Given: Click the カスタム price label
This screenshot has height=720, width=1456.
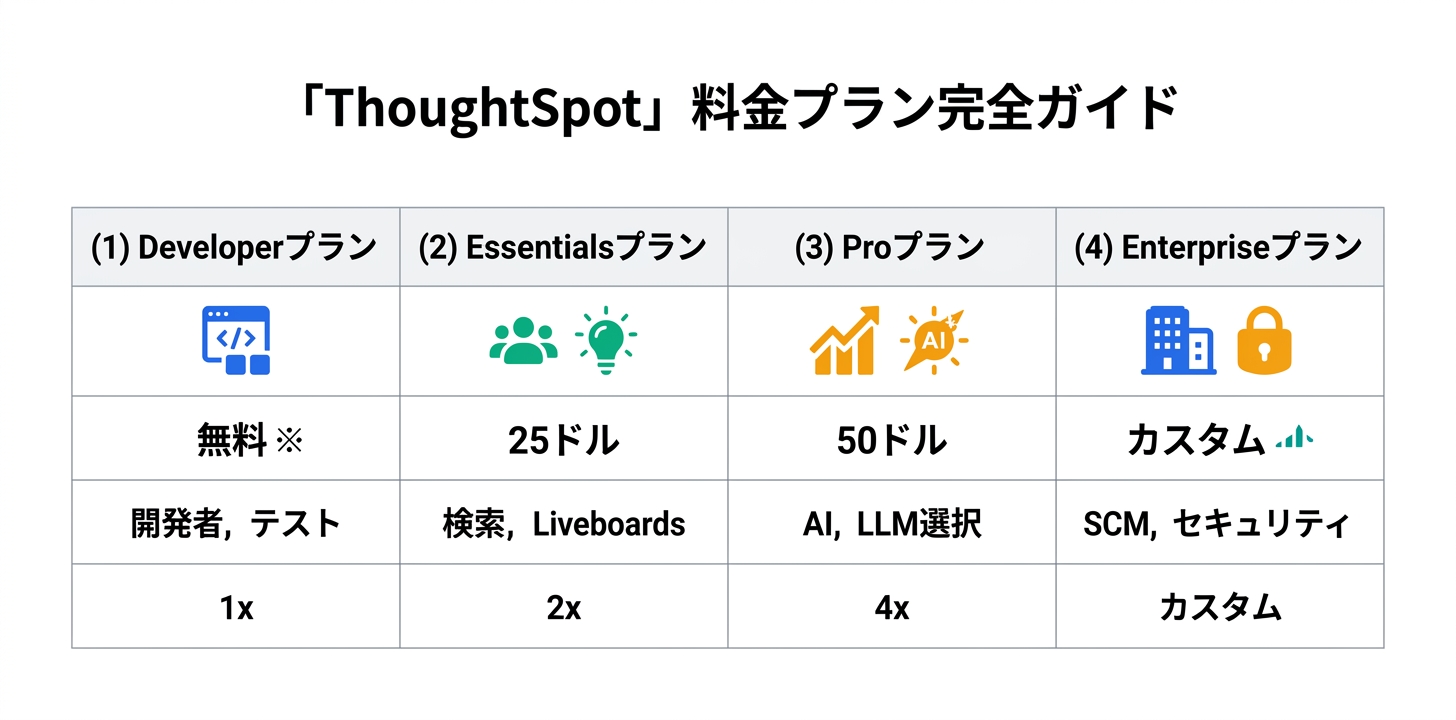Looking at the screenshot, I should (1196, 440).
